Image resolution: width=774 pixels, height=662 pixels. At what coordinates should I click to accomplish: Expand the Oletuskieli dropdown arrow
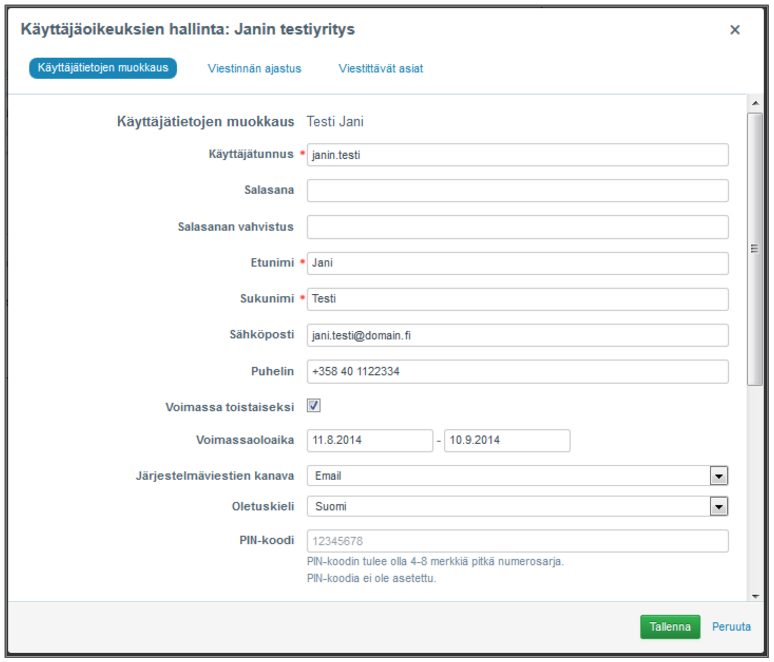click(x=718, y=507)
